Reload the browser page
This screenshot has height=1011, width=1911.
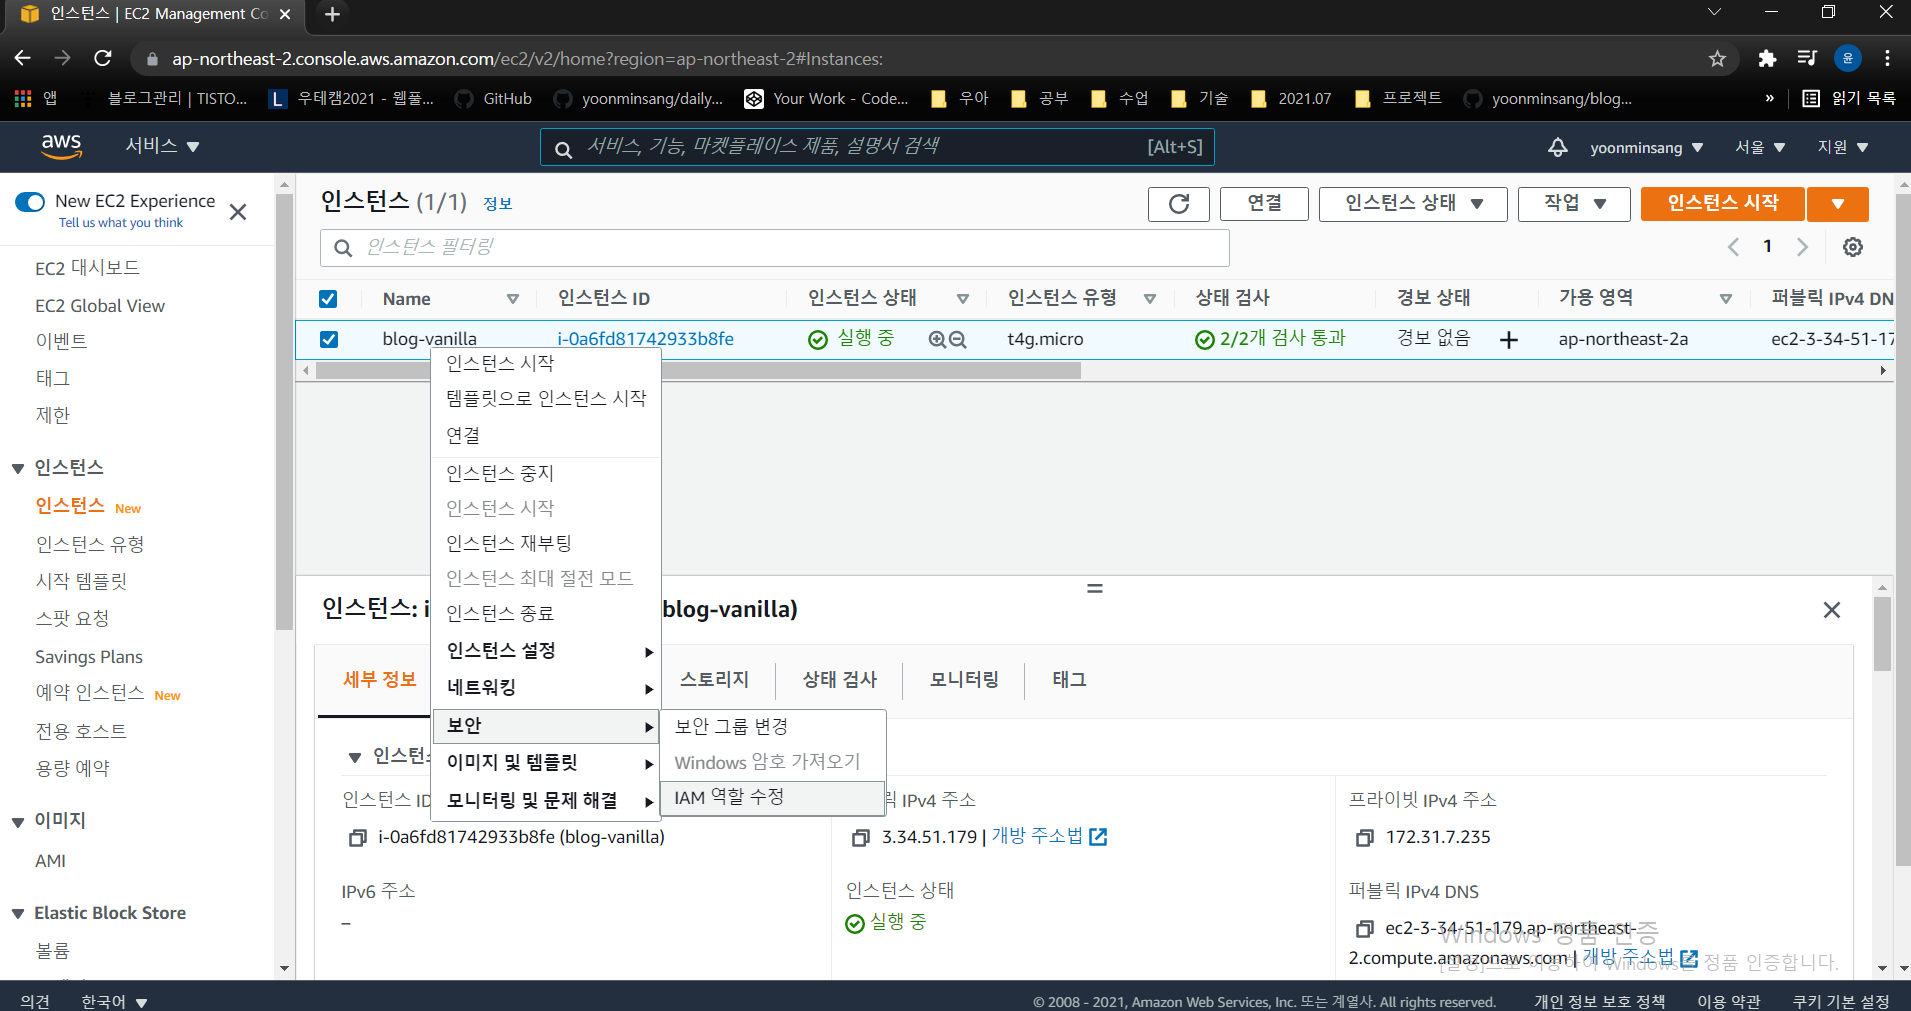103,59
